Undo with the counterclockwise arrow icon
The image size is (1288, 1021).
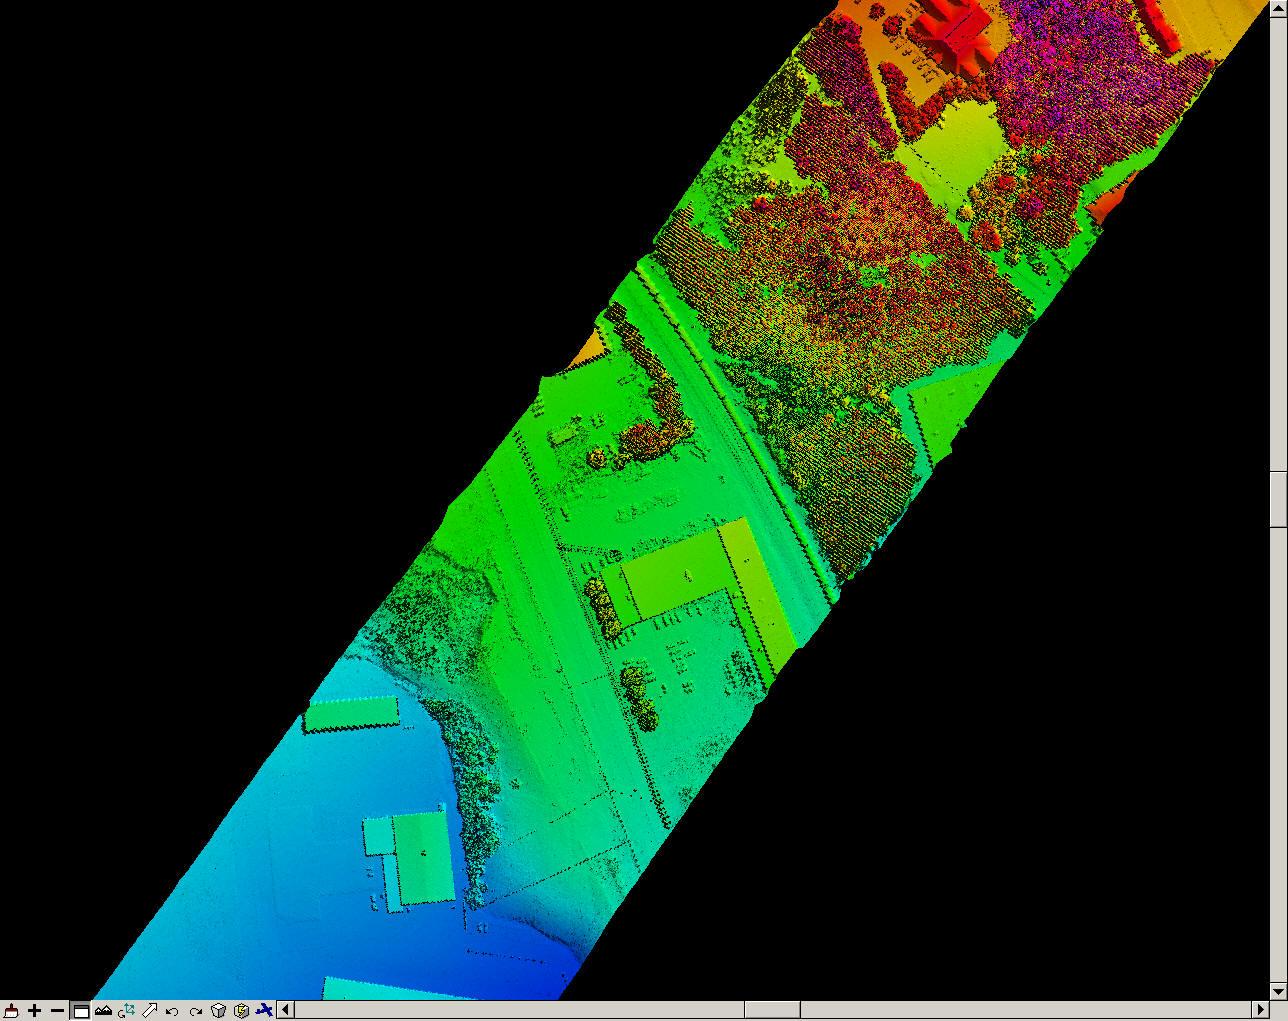172,1010
